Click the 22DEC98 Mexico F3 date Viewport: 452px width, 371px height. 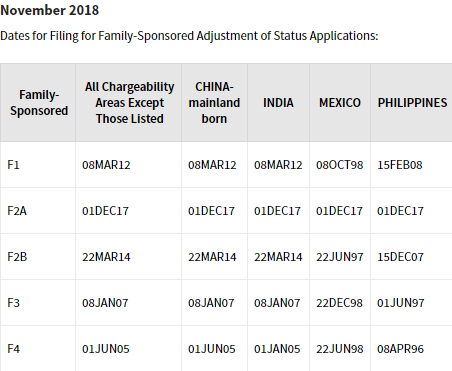339,303
